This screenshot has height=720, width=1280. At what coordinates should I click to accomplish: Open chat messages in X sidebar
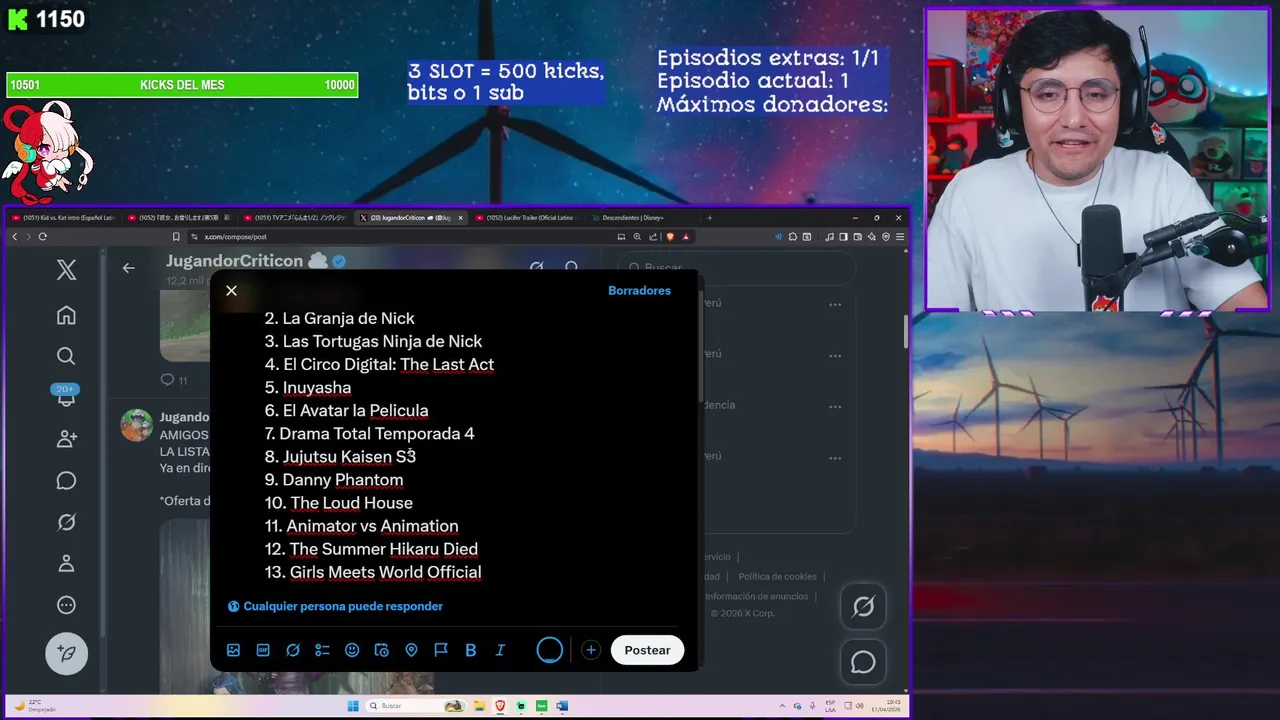coord(66,481)
